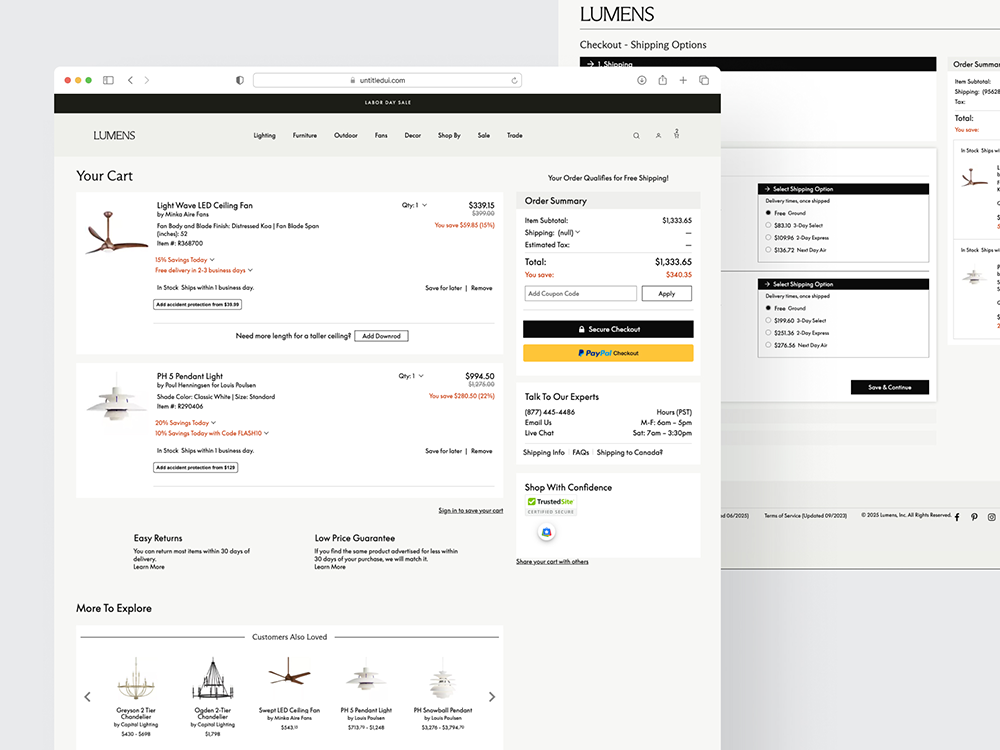
Task: Click the Secure Checkout button
Action: (608, 329)
